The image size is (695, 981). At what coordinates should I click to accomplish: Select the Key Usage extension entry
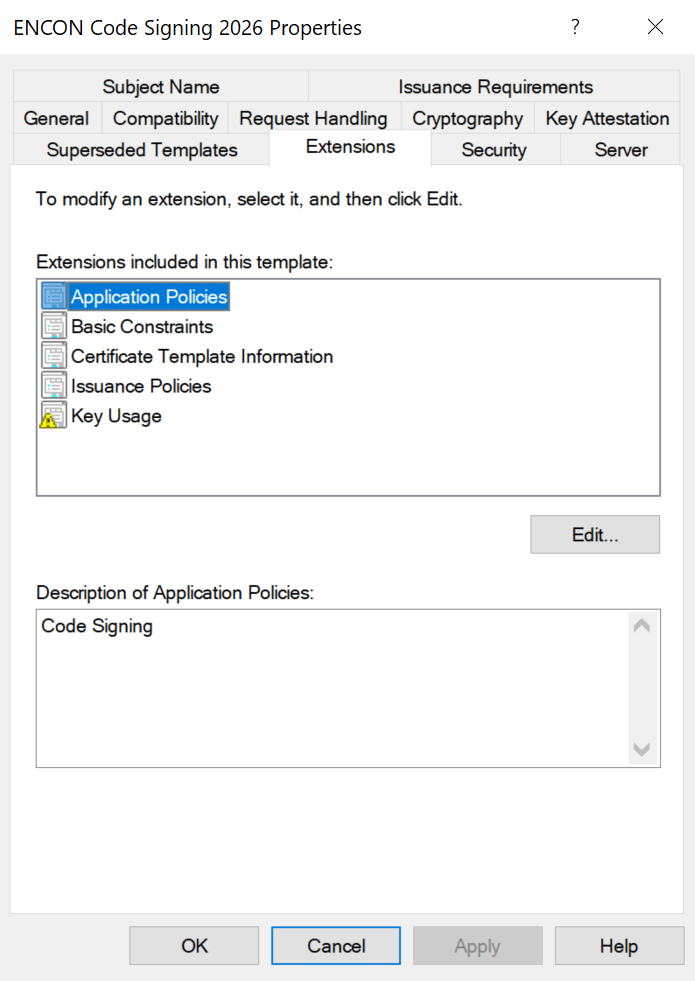[116, 416]
